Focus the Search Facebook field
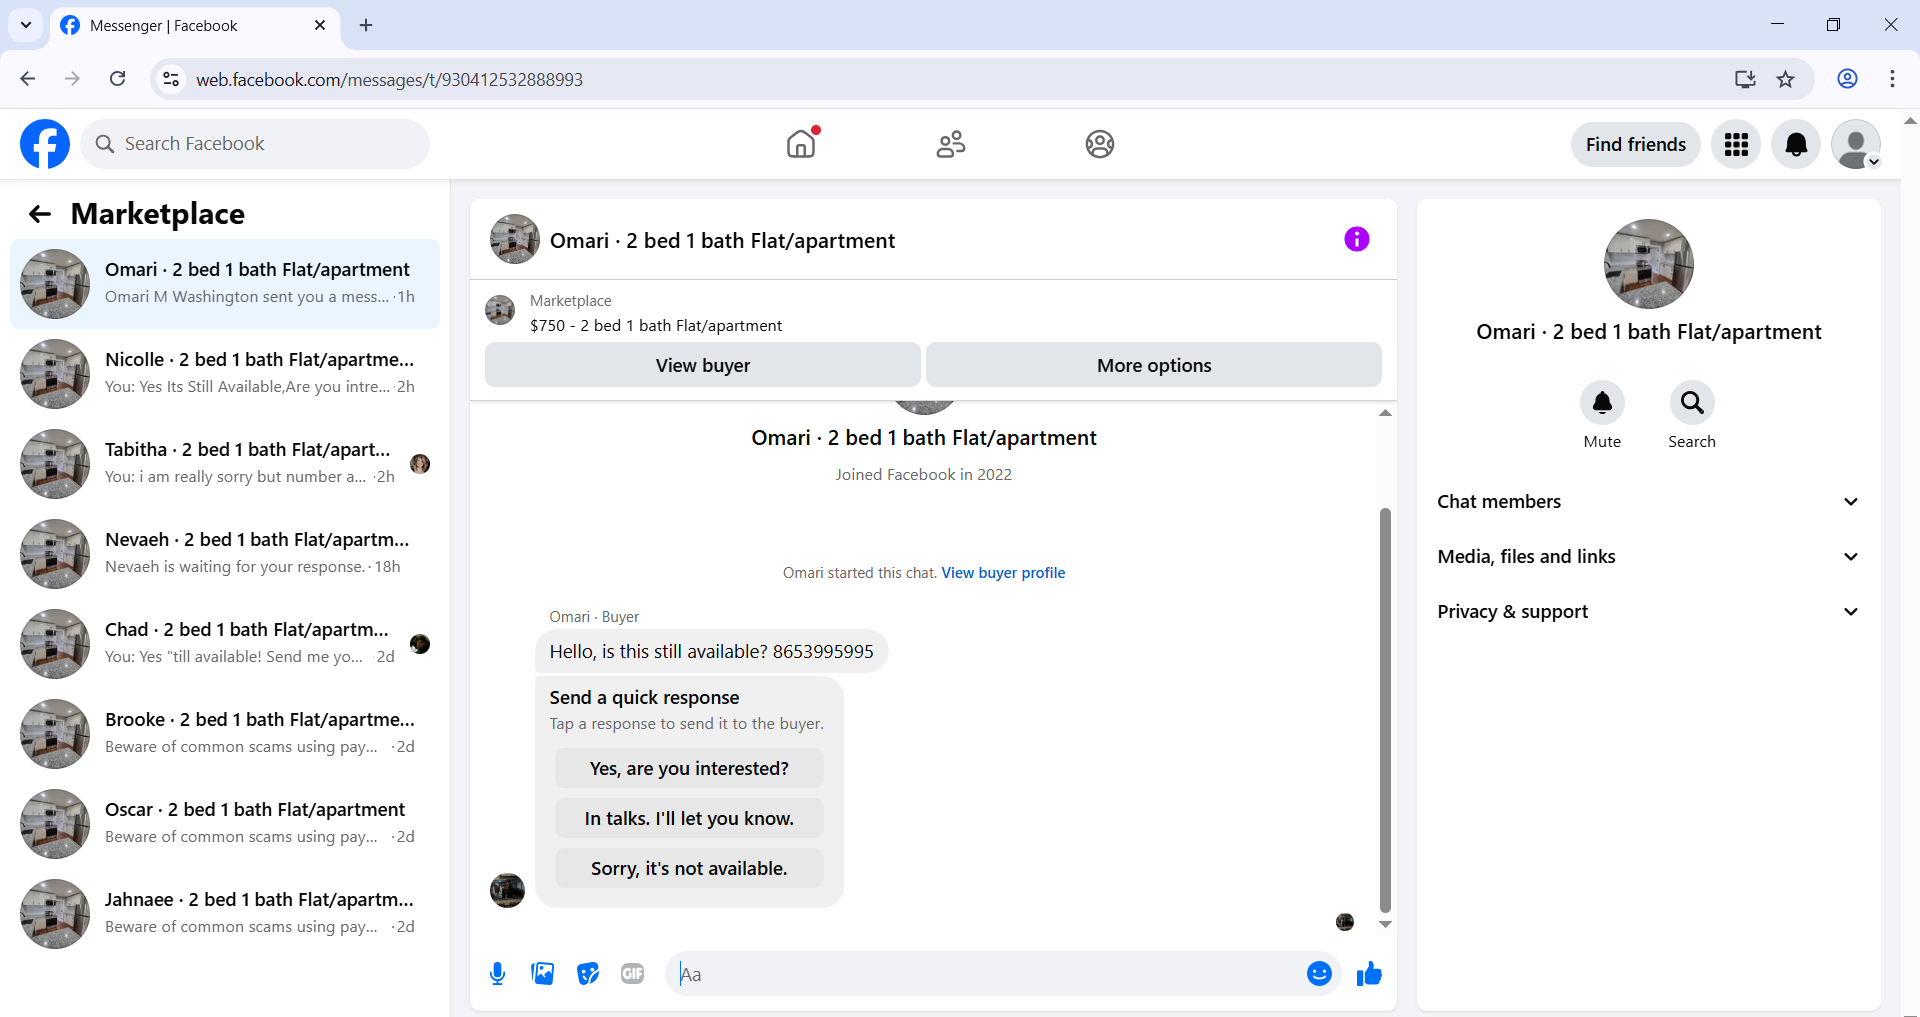Viewport: 1920px width, 1017px height. point(255,144)
